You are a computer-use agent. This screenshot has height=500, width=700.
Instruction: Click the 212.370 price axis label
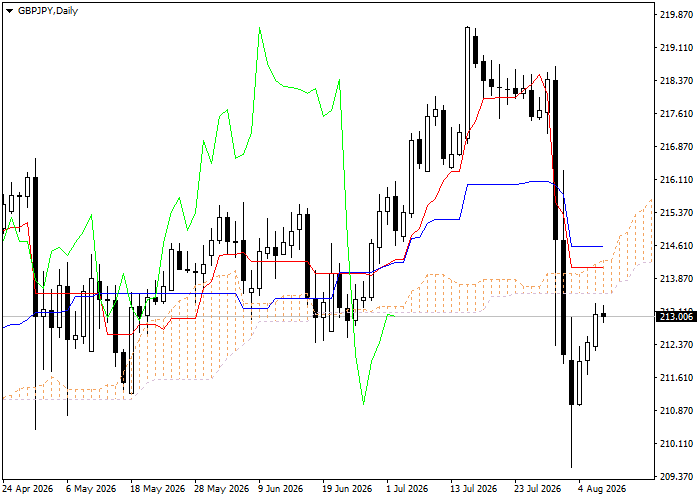pos(676,345)
